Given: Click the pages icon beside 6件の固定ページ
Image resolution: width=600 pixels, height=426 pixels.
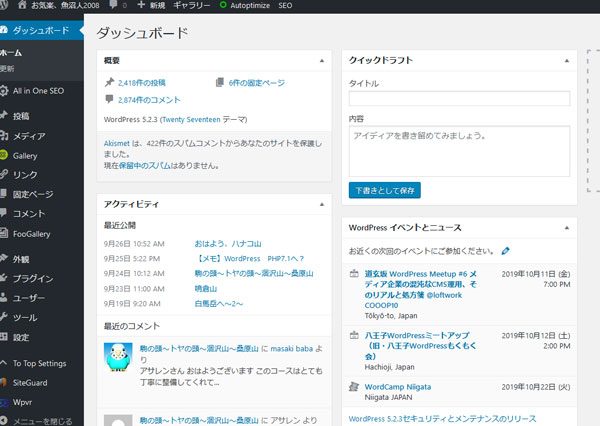Looking at the screenshot, I should click(220, 82).
